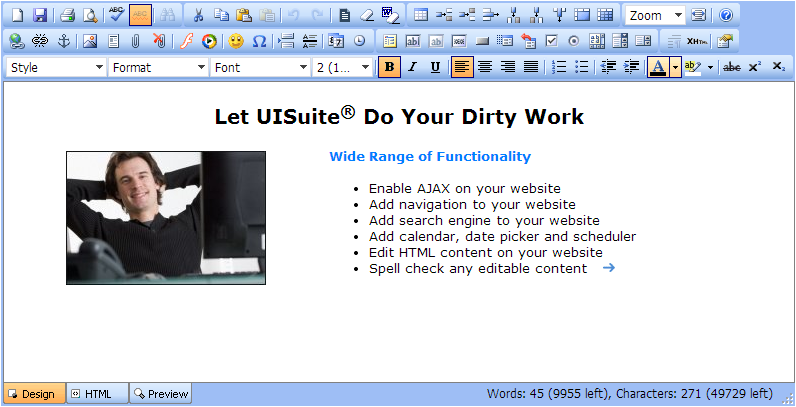Apply Superscript formatting
The width and height of the screenshot is (796, 407).
tap(755, 67)
